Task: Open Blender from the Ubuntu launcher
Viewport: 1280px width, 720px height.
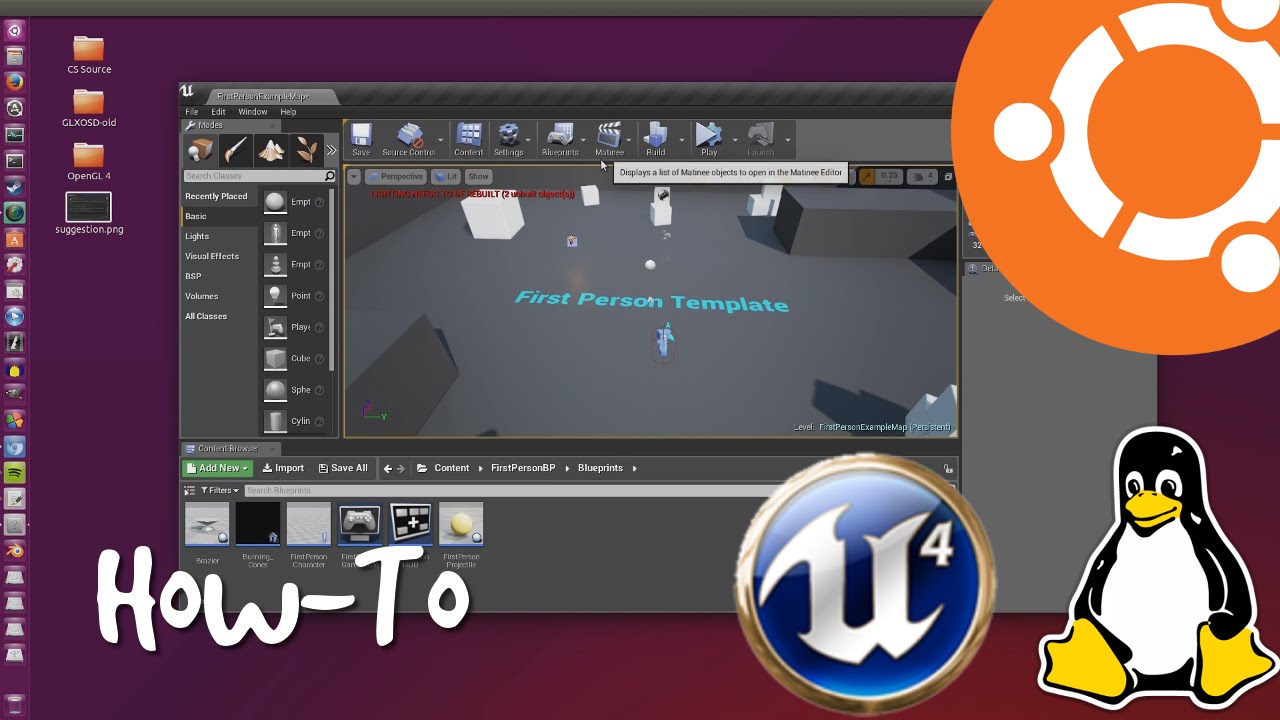Action: point(14,550)
